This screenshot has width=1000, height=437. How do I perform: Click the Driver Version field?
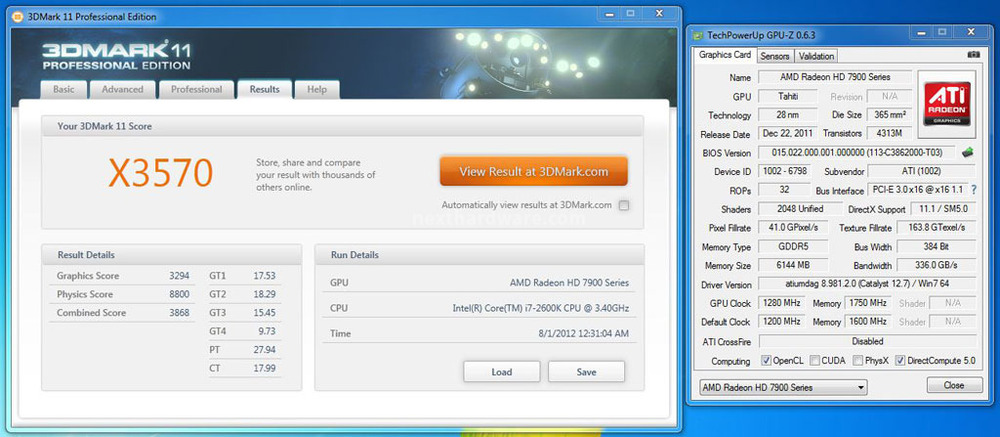coord(867,285)
